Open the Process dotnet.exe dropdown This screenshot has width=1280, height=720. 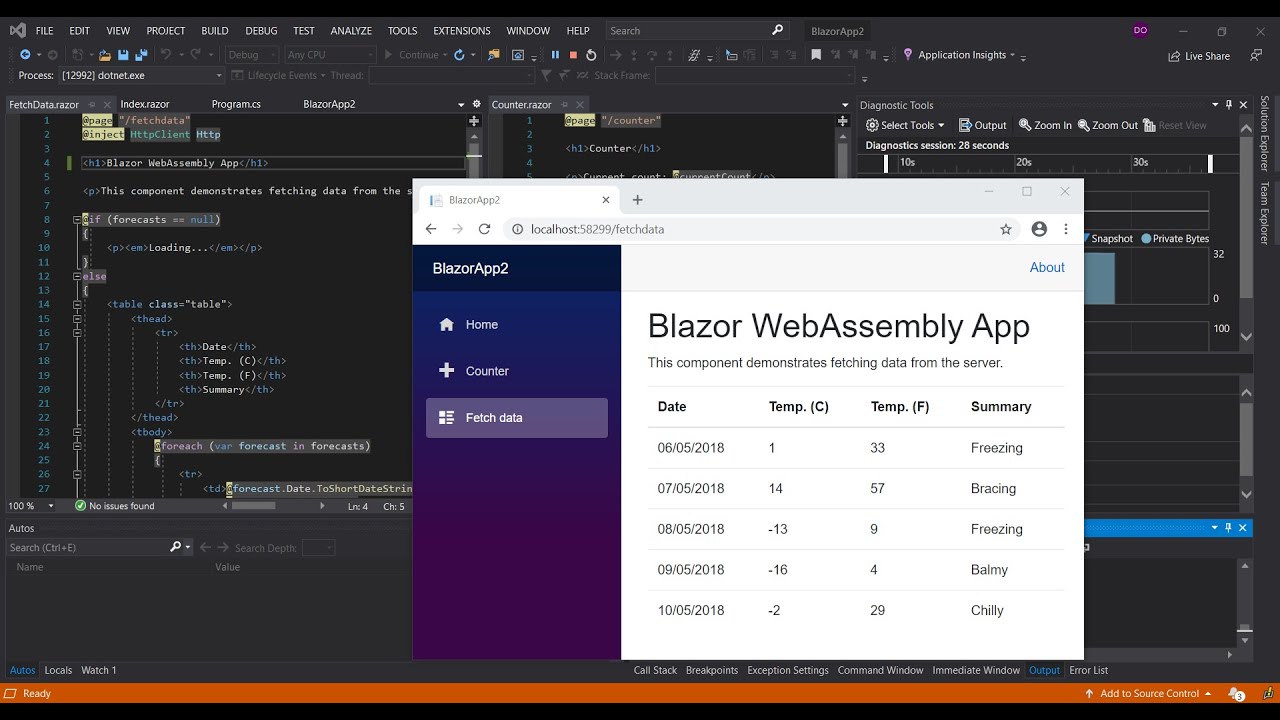point(140,75)
